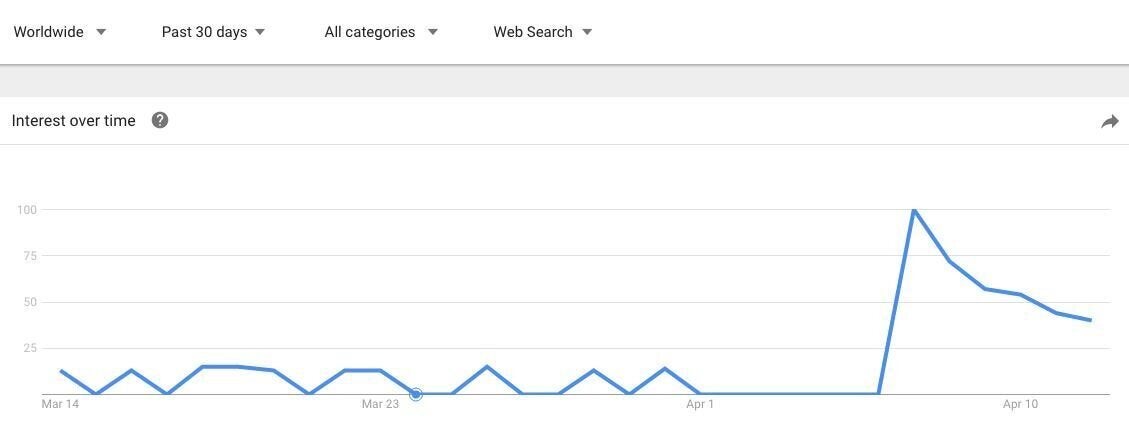Change the Web Search type dropdown
This screenshot has width=1129, height=443.
click(x=542, y=32)
